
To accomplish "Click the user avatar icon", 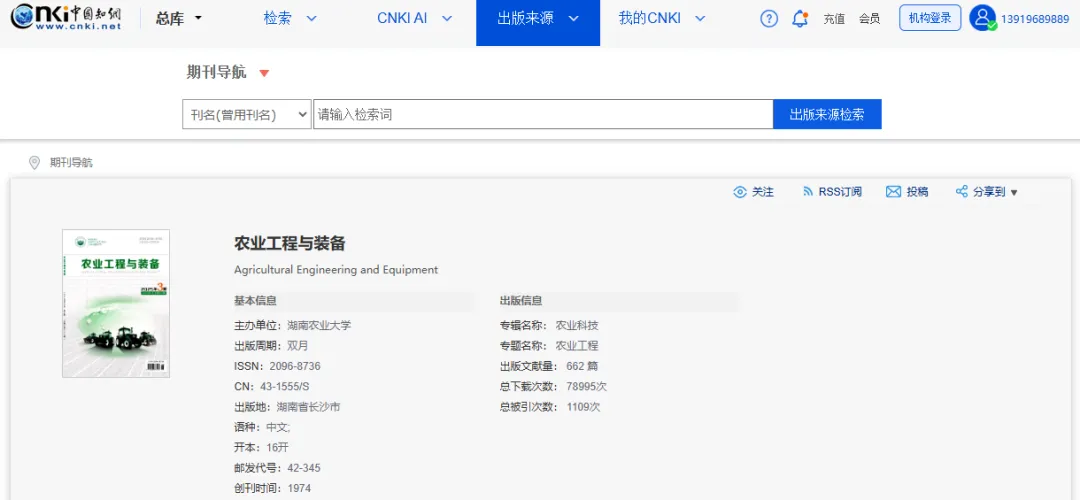I will tap(982, 18).
